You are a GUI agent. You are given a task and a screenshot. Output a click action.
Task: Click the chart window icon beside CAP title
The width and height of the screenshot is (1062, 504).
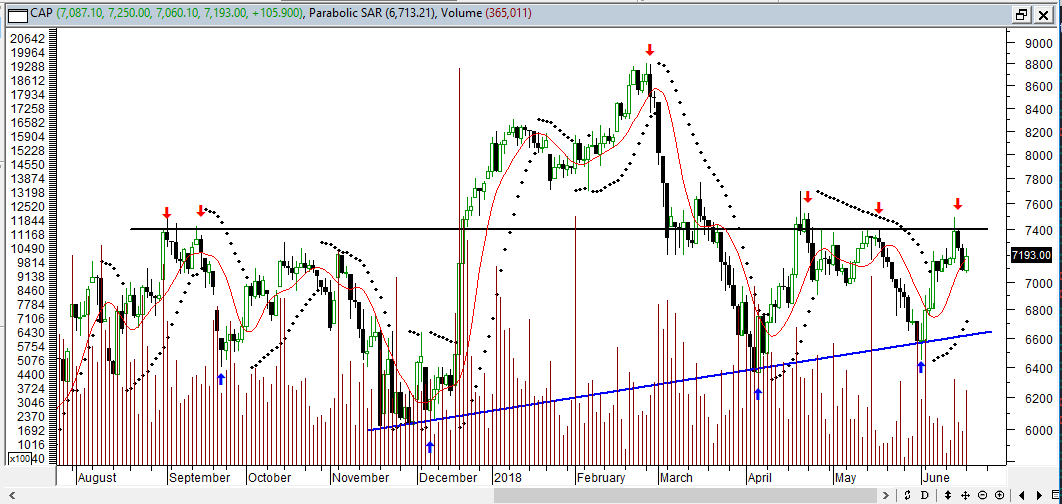click(x=18, y=14)
